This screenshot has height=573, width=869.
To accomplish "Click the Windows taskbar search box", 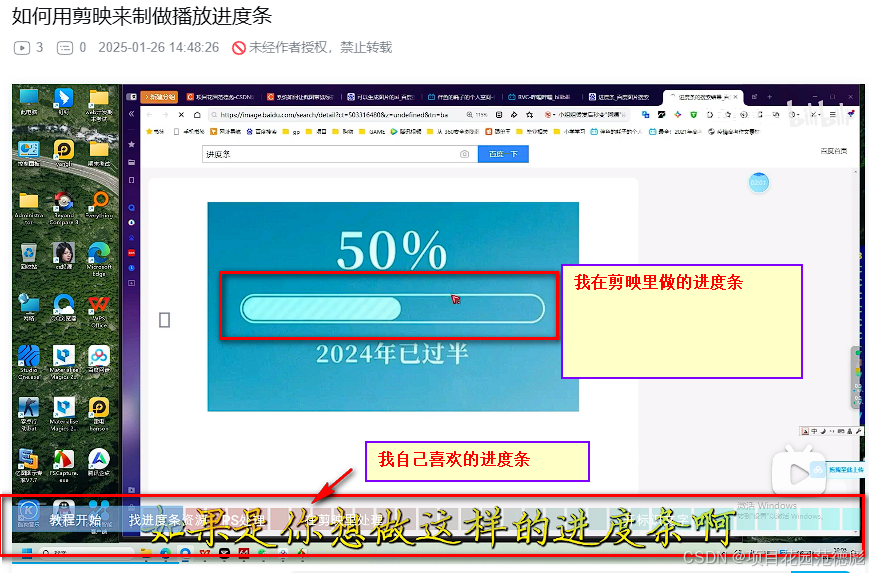I will click(x=86, y=552).
